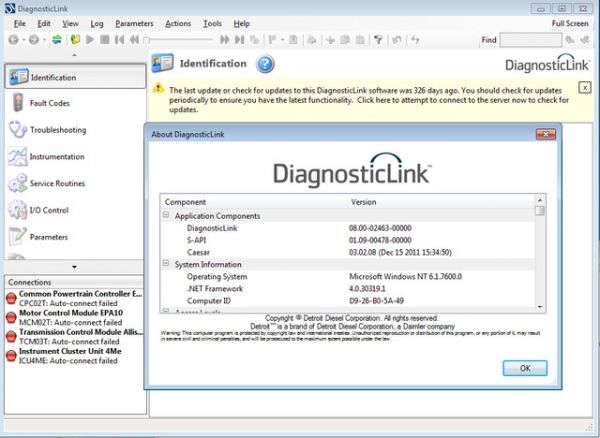600x438 pixels.
Task: Collapse the System Information group
Action: (x=166, y=263)
